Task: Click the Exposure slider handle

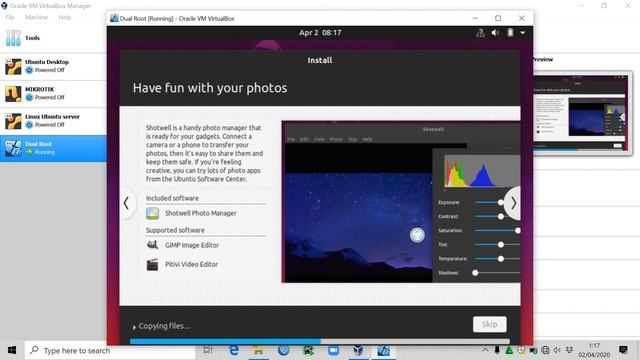Action: 500,202
